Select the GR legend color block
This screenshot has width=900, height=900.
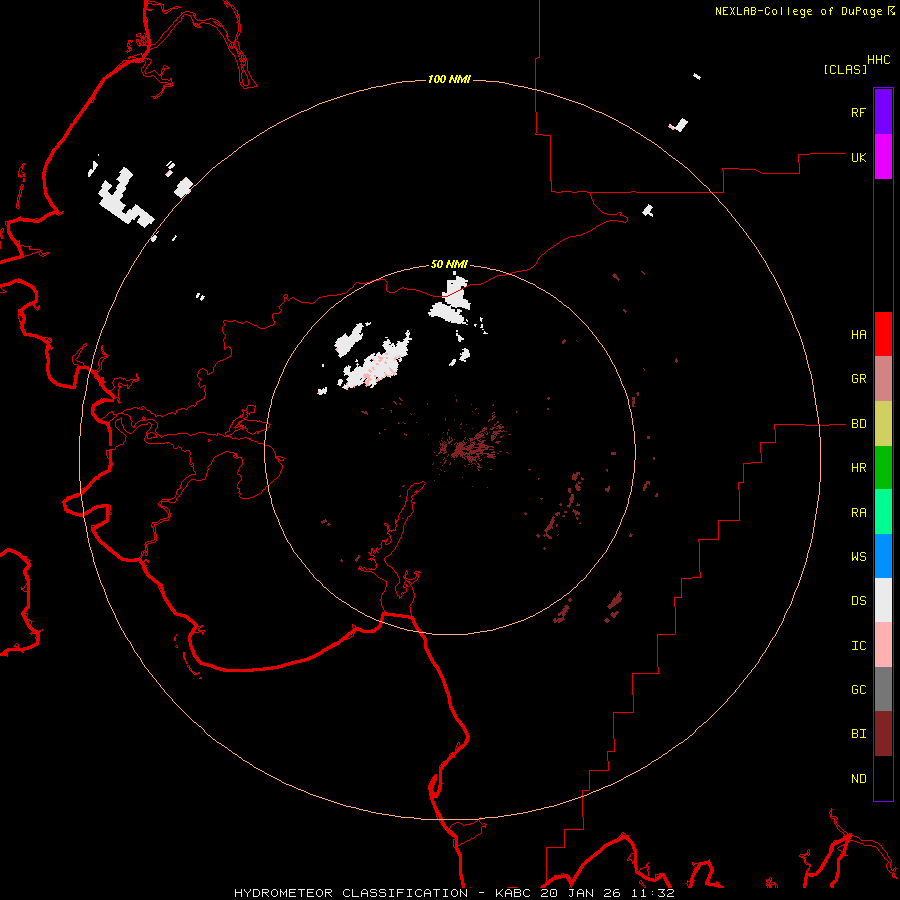click(x=883, y=379)
